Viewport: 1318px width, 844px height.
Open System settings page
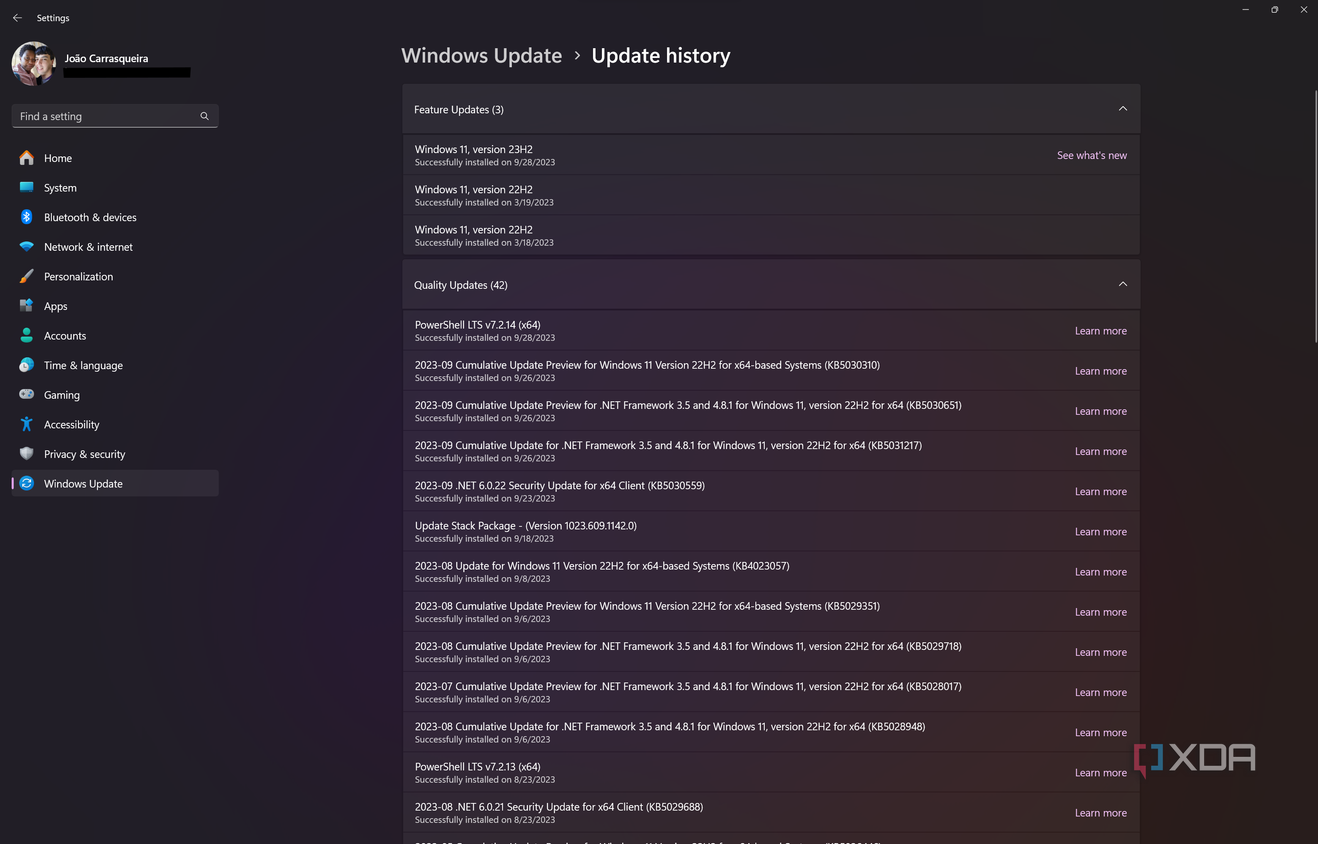pos(115,188)
